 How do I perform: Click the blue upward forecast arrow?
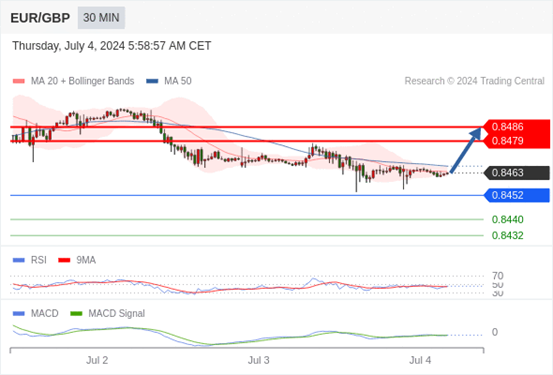click(466, 150)
